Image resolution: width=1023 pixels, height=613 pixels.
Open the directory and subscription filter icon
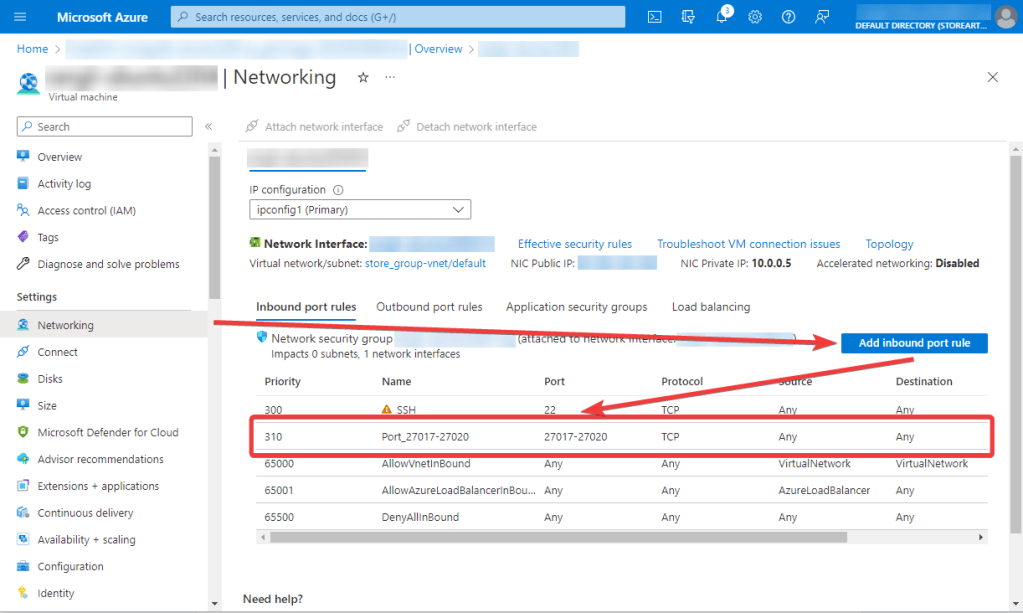pyautogui.click(x=688, y=17)
